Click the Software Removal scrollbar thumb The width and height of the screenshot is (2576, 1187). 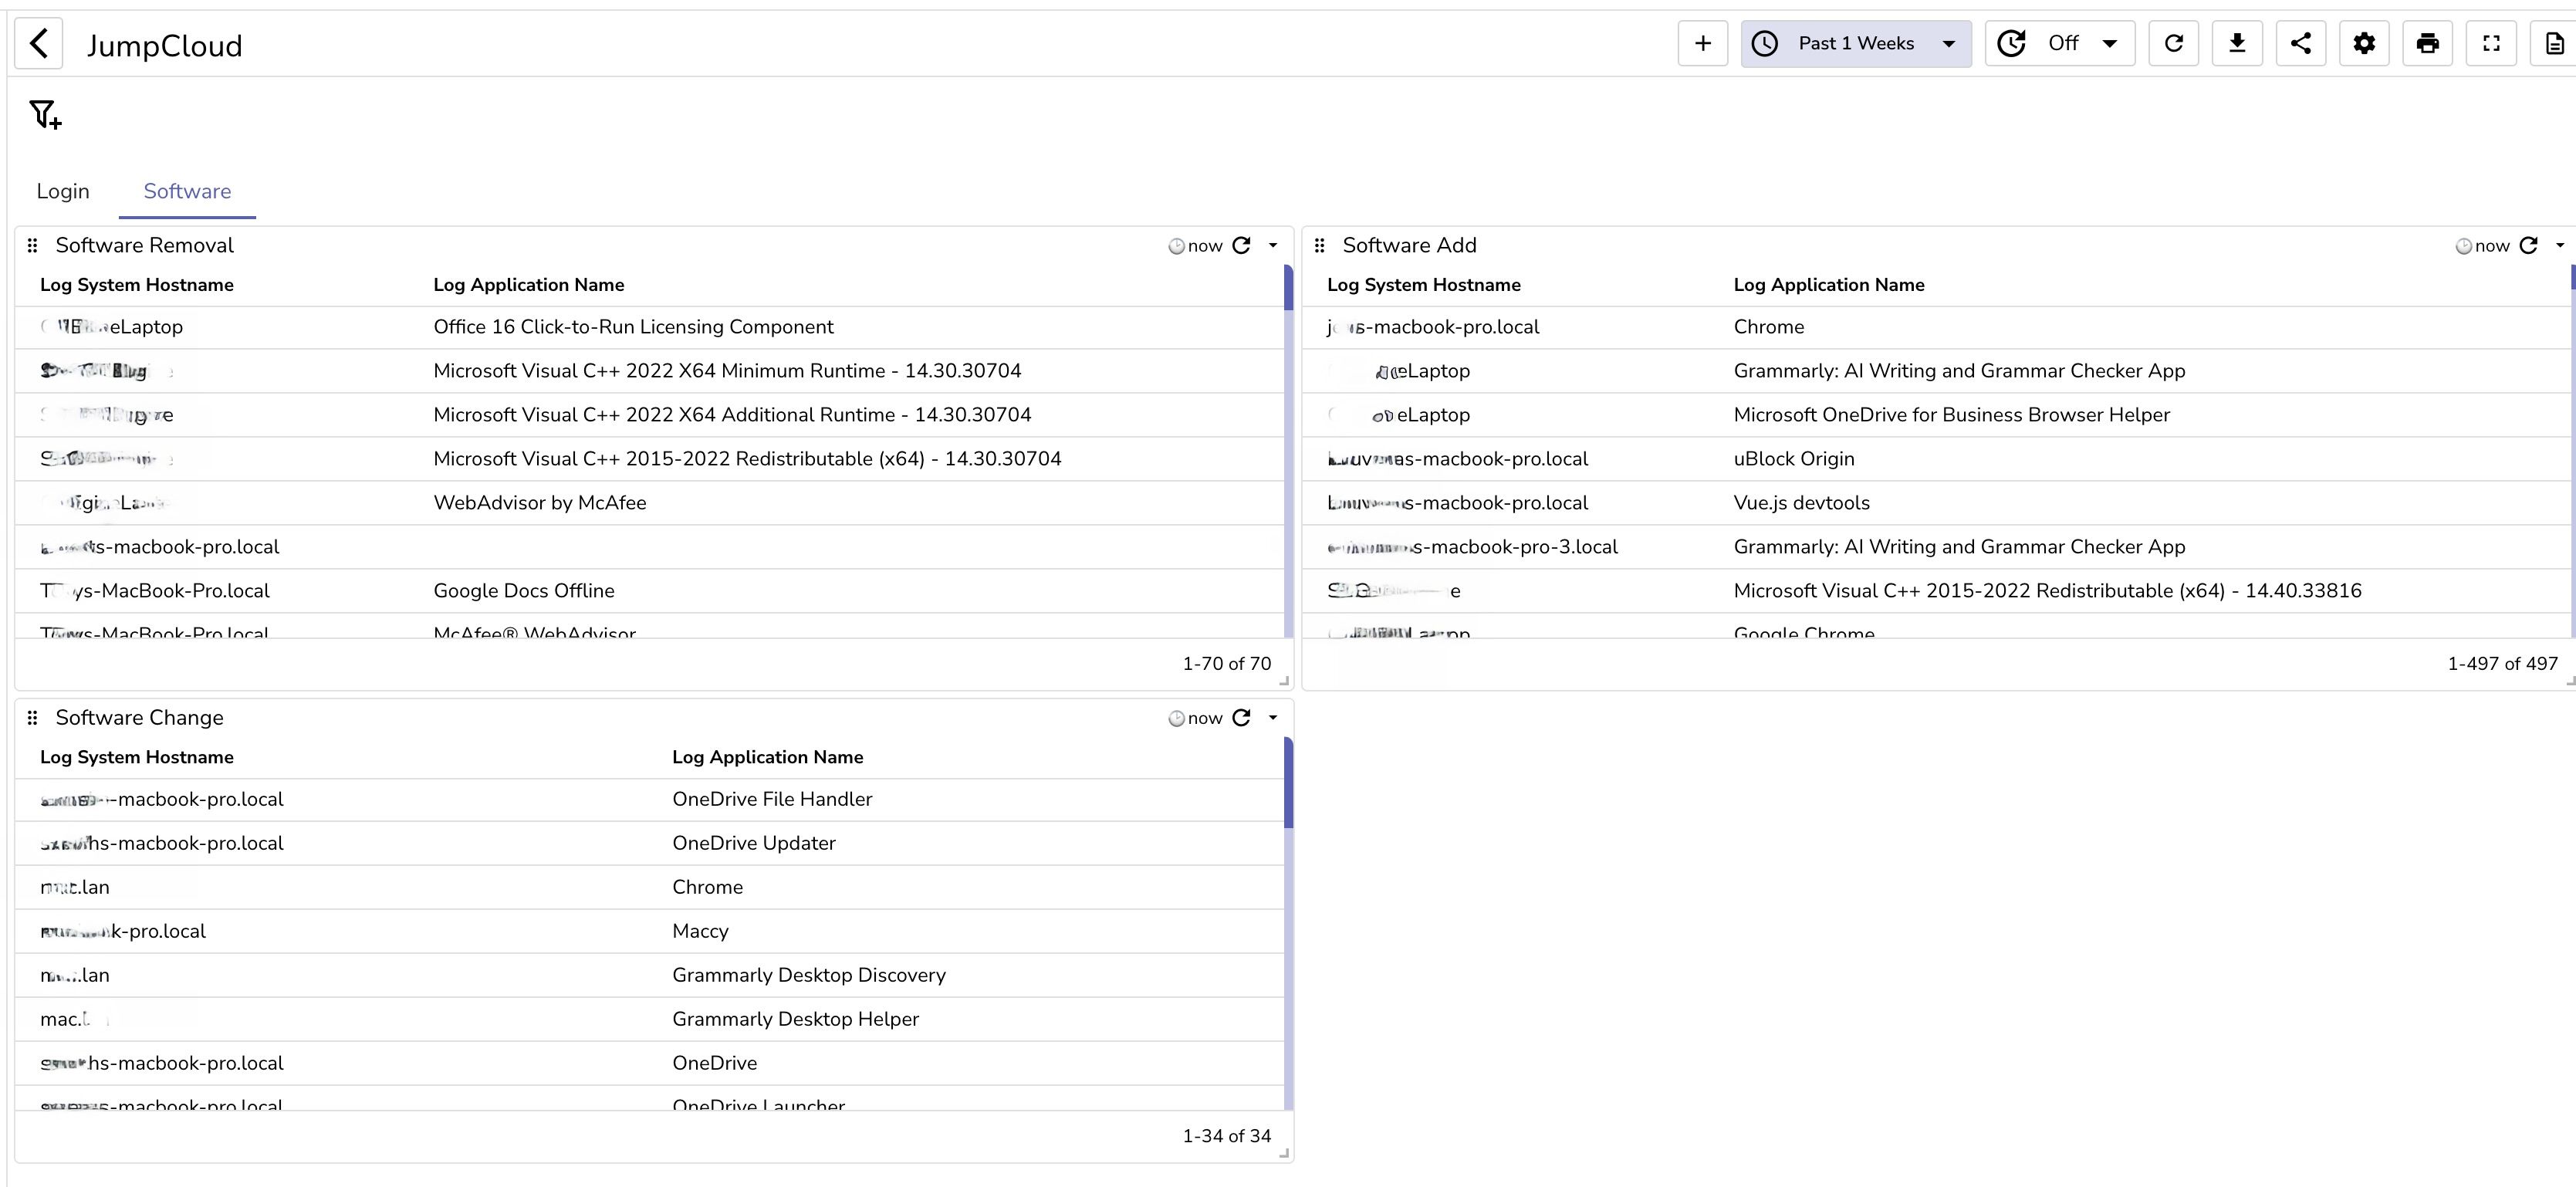[x=1288, y=288]
